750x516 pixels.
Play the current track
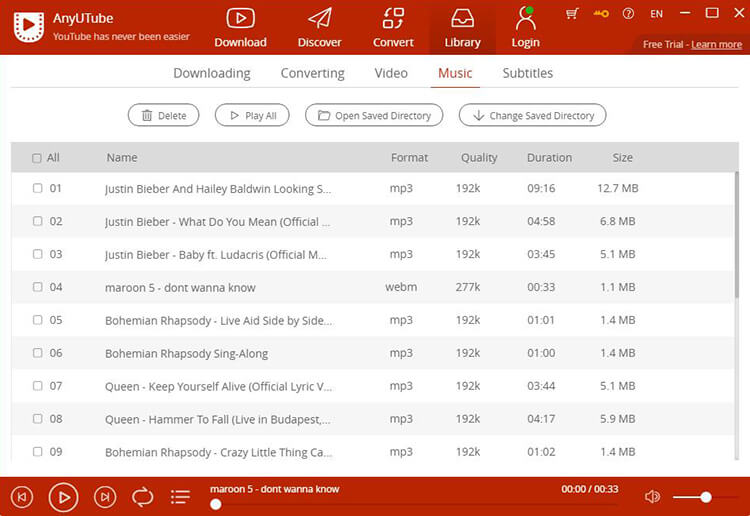click(63, 497)
